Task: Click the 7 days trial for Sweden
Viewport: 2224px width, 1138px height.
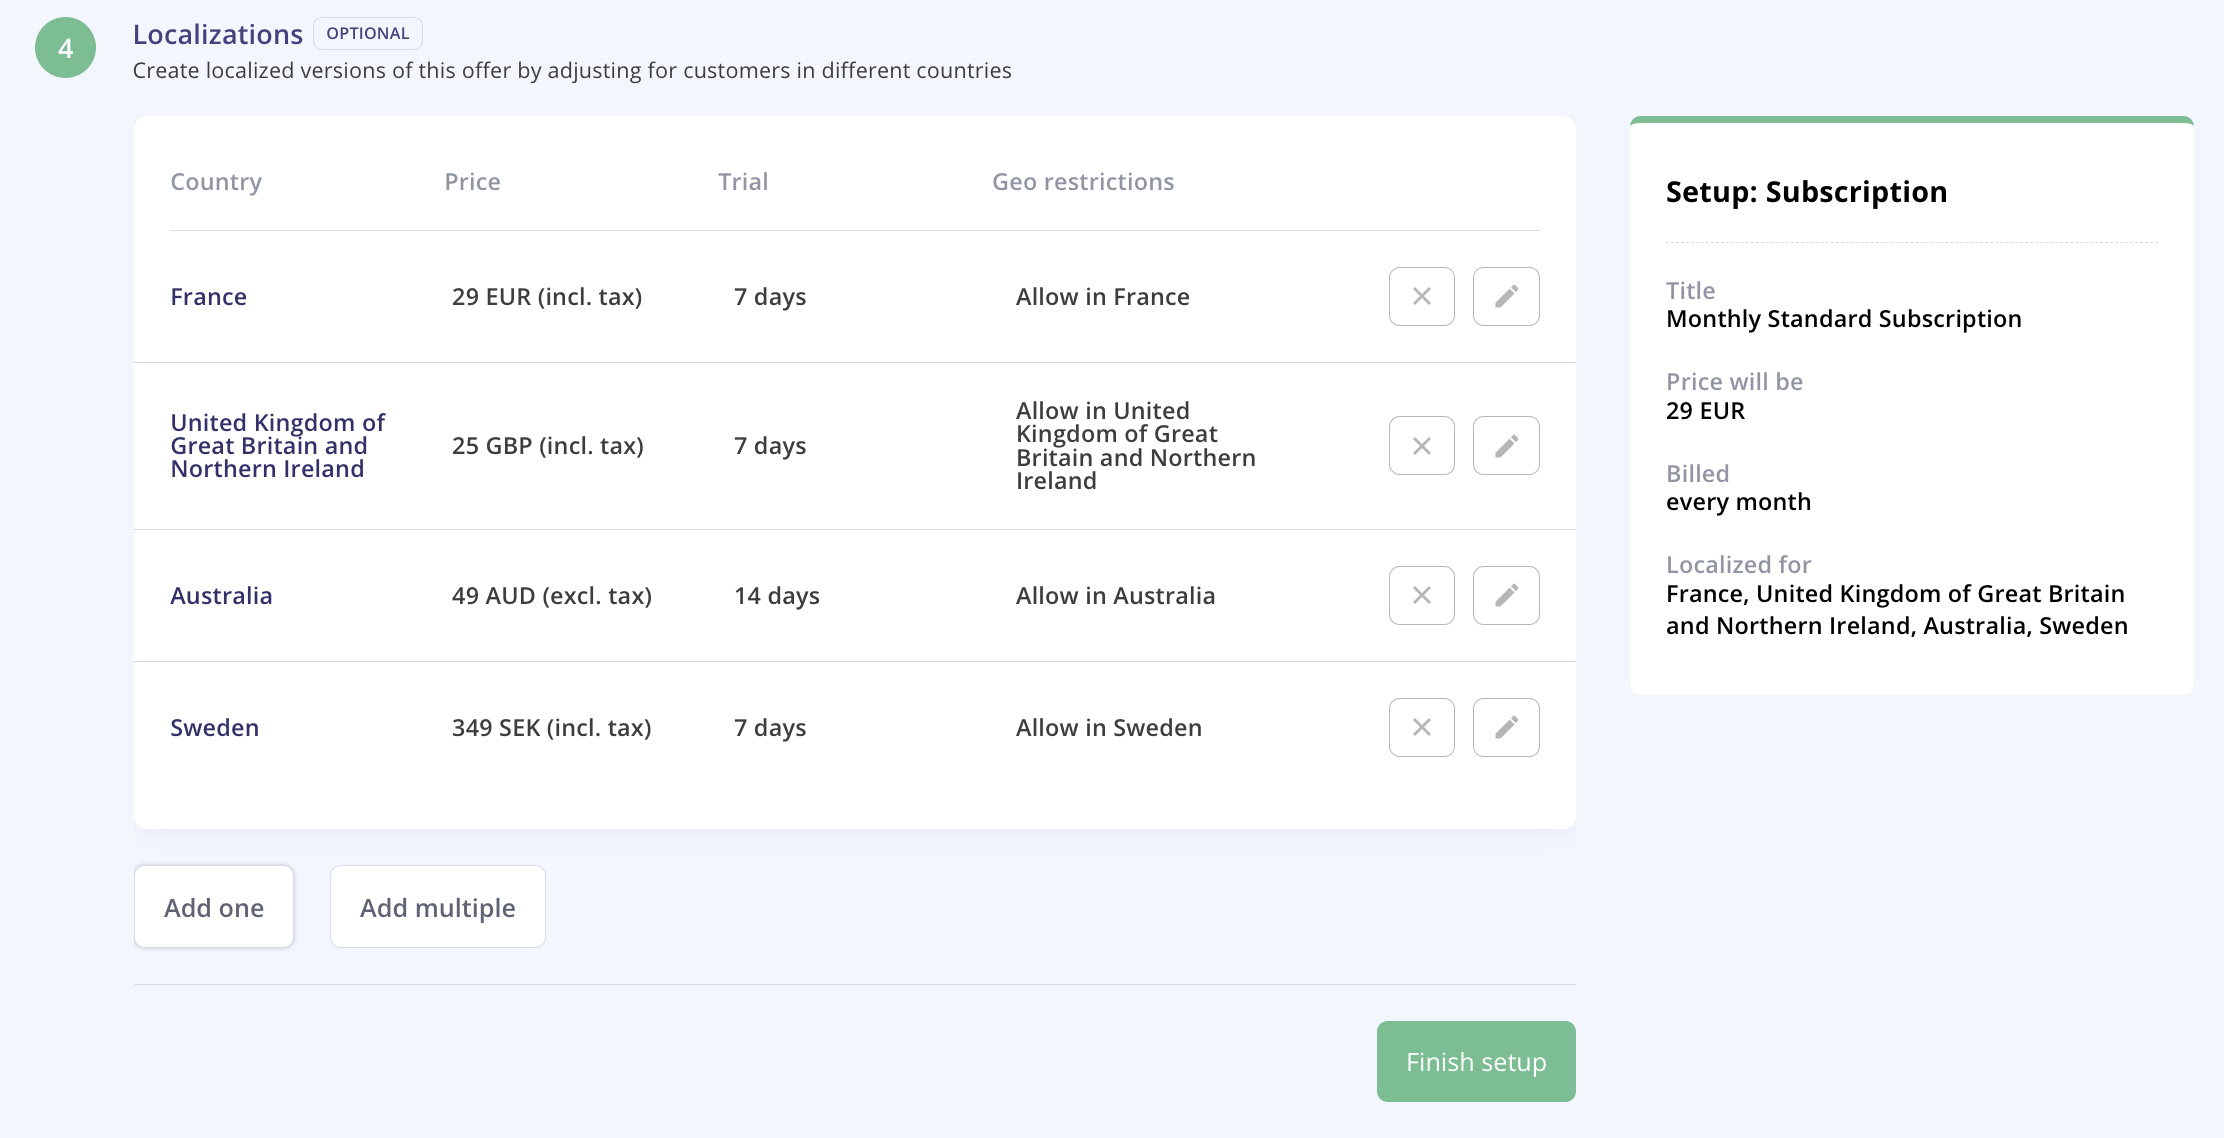Action: tap(770, 728)
